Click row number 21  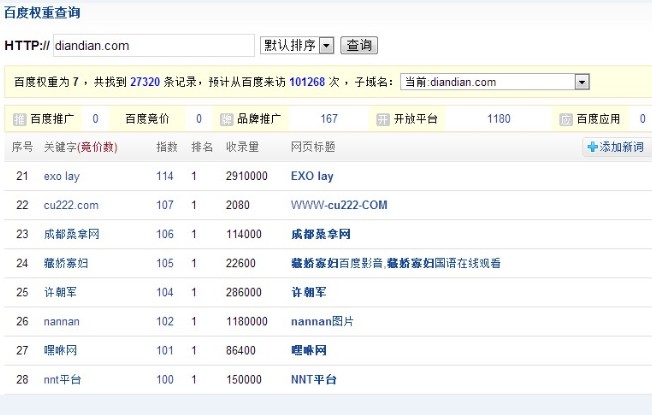coord(22,176)
